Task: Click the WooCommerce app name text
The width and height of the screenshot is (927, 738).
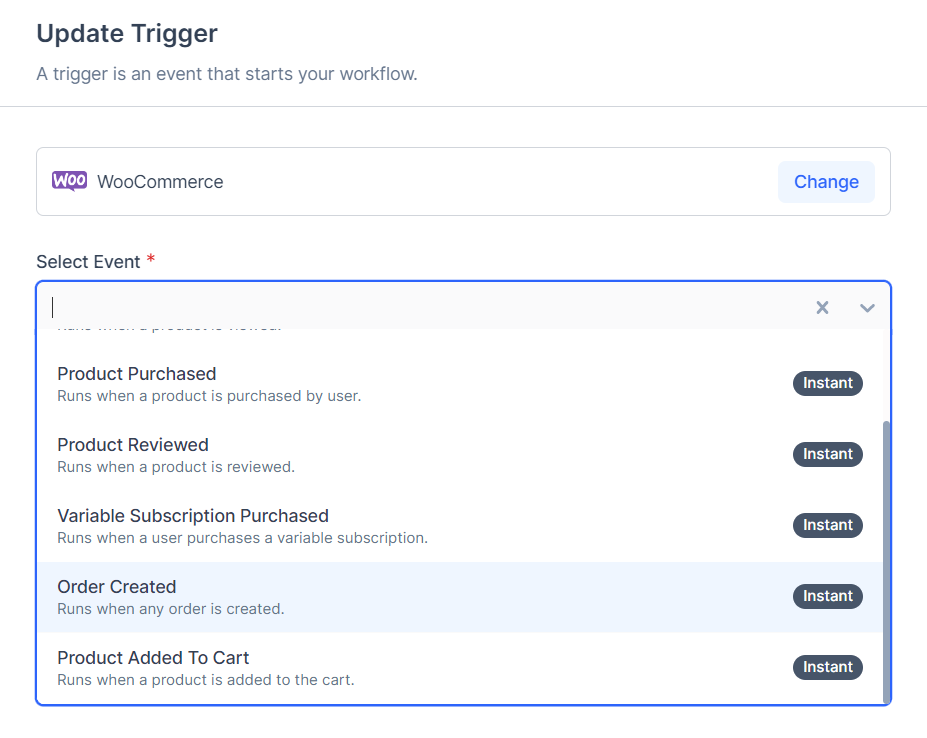Action: 160,182
